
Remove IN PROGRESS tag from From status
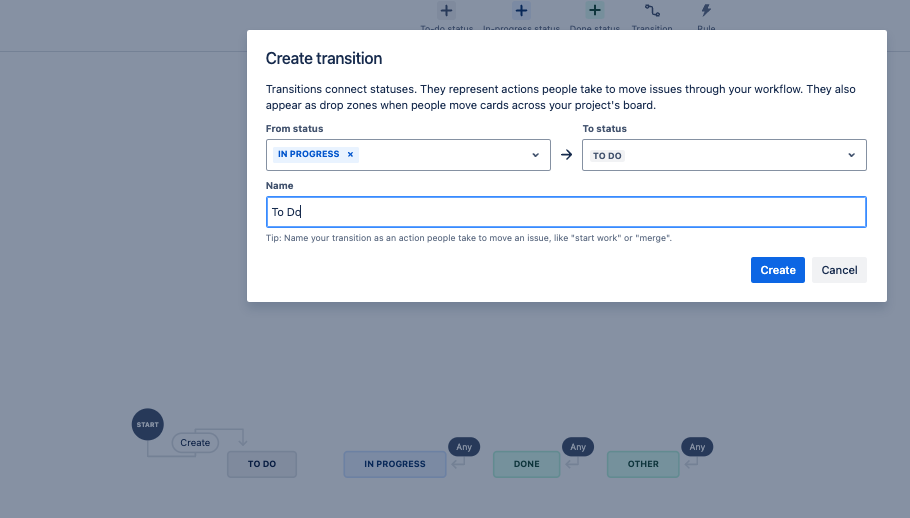(351, 154)
